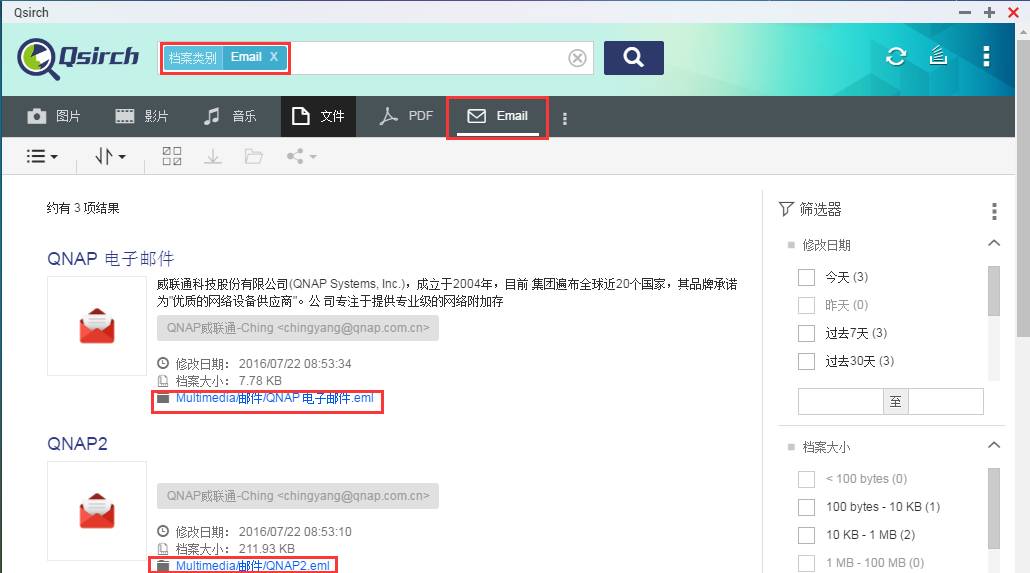This screenshot has width=1030, height=573.
Task: Collapse the 档案大小 filter section
Action: (994, 446)
